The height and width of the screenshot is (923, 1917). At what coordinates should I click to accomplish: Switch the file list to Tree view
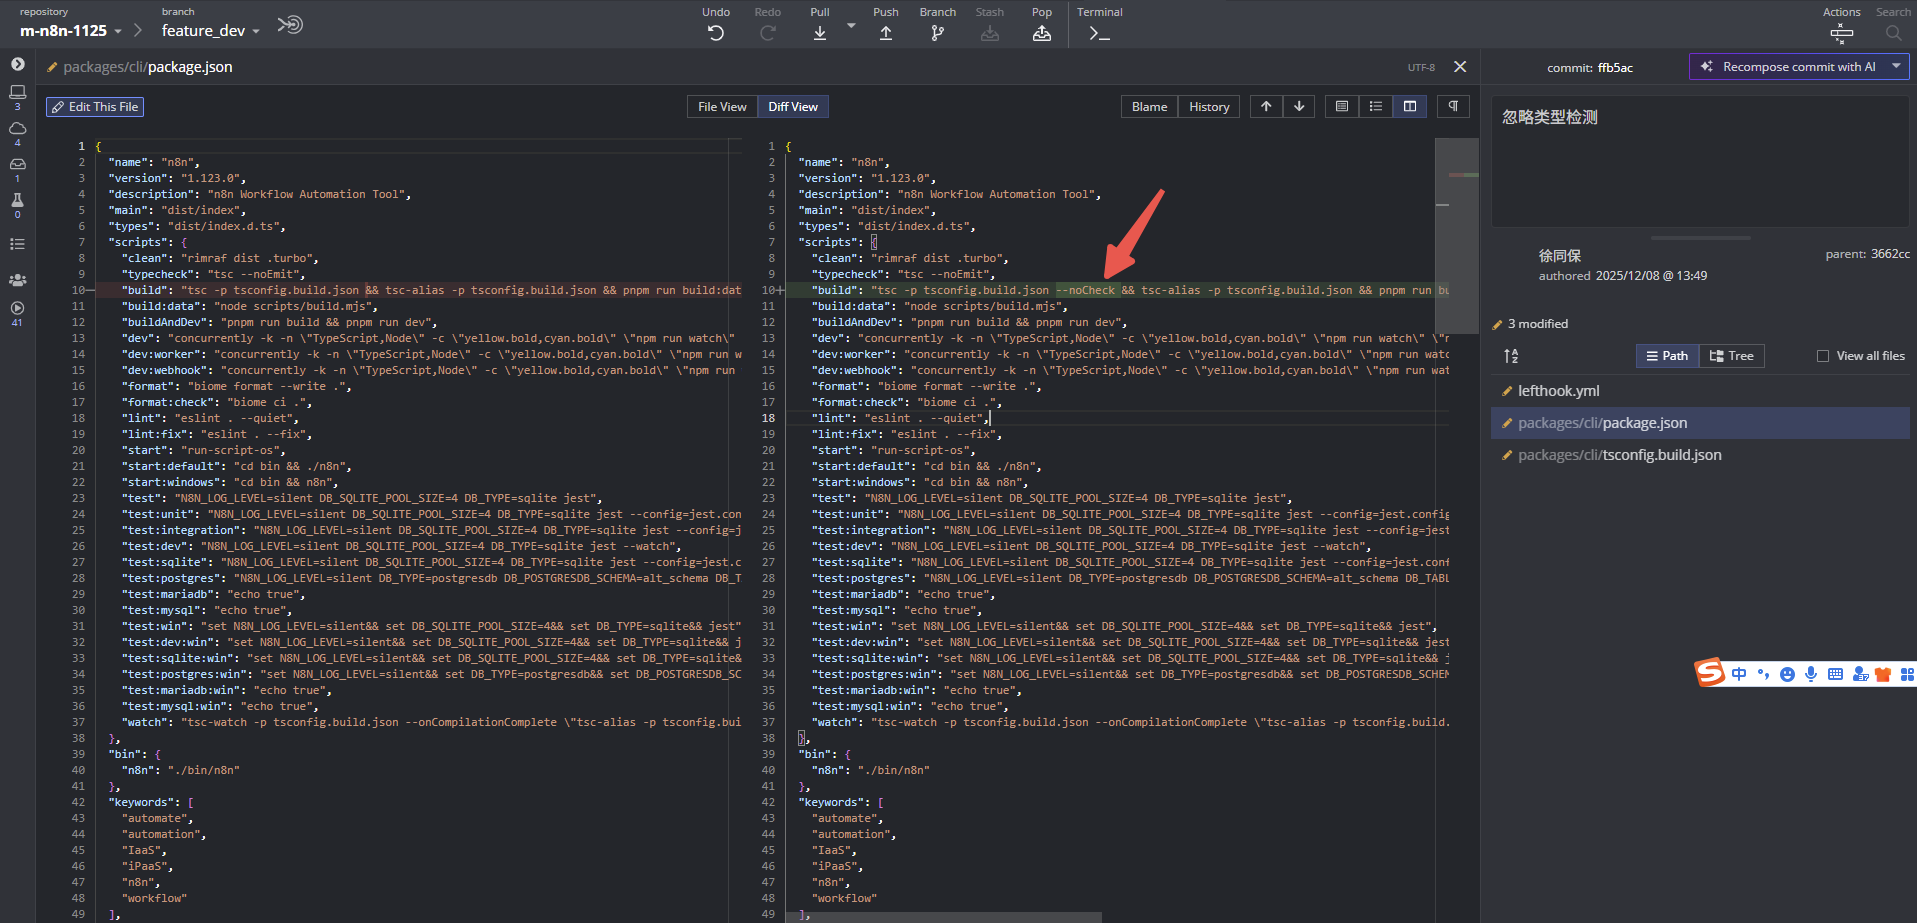click(1732, 356)
